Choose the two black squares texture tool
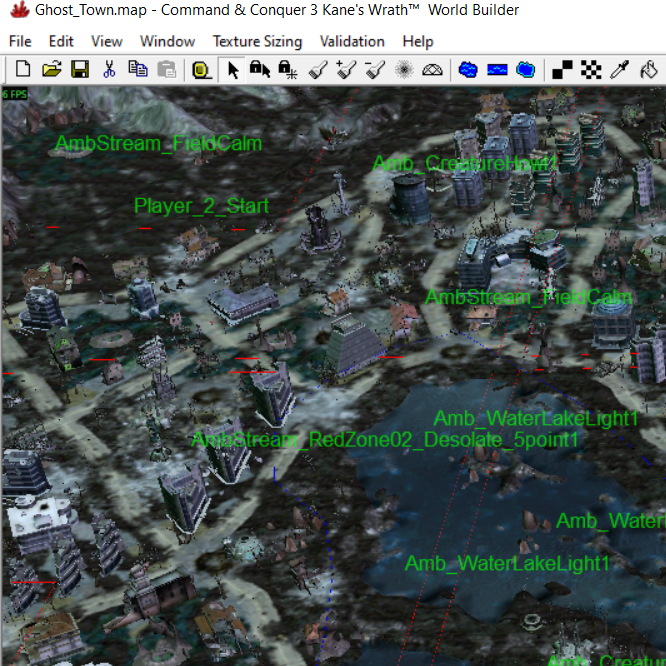Screen dimensions: 666x666 coord(562,70)
